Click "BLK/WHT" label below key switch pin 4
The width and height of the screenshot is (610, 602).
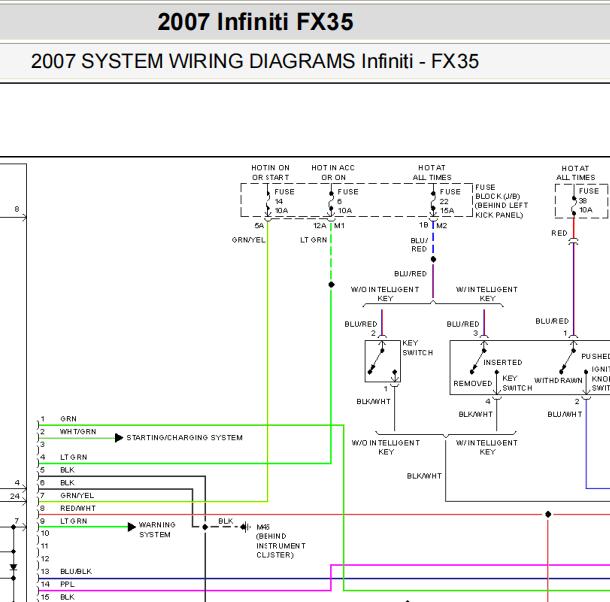pyautogui.click(x=475, y=414)
